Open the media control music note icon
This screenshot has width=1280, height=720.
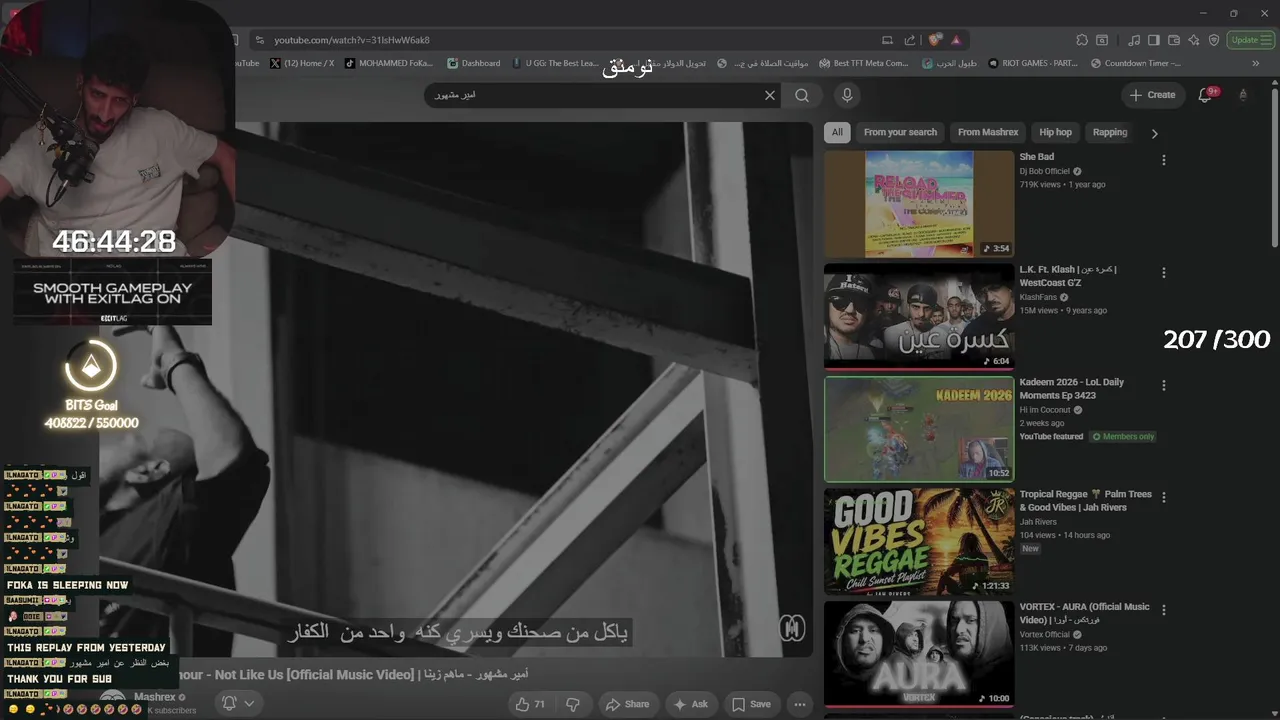1134,40
